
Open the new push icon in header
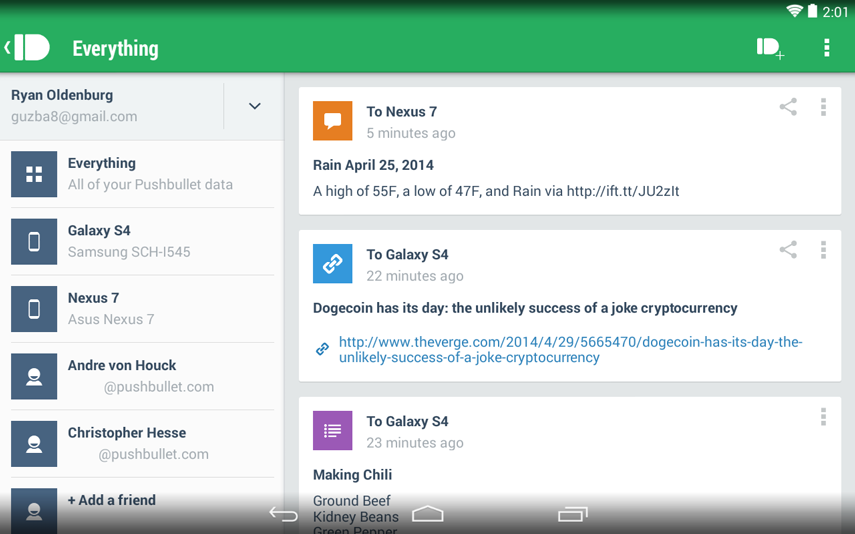(x=770, y=48)
